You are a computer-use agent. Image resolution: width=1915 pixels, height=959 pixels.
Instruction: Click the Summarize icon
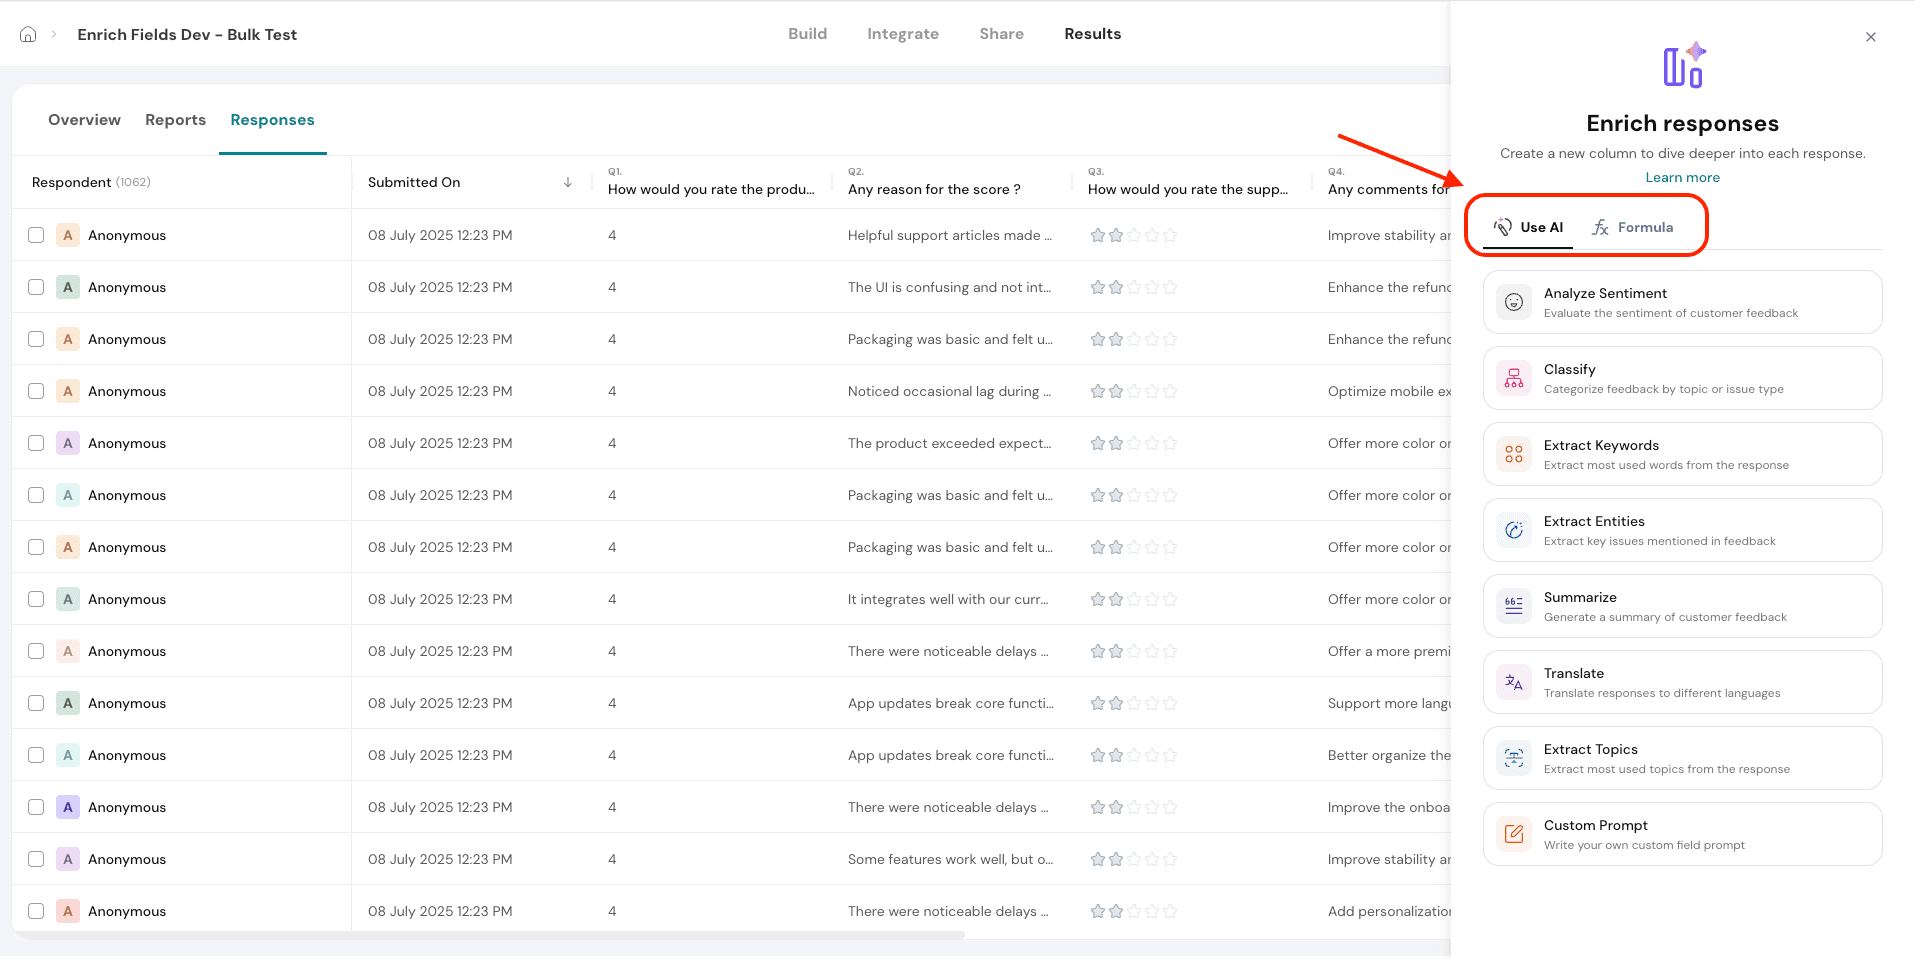point(1514,606)
